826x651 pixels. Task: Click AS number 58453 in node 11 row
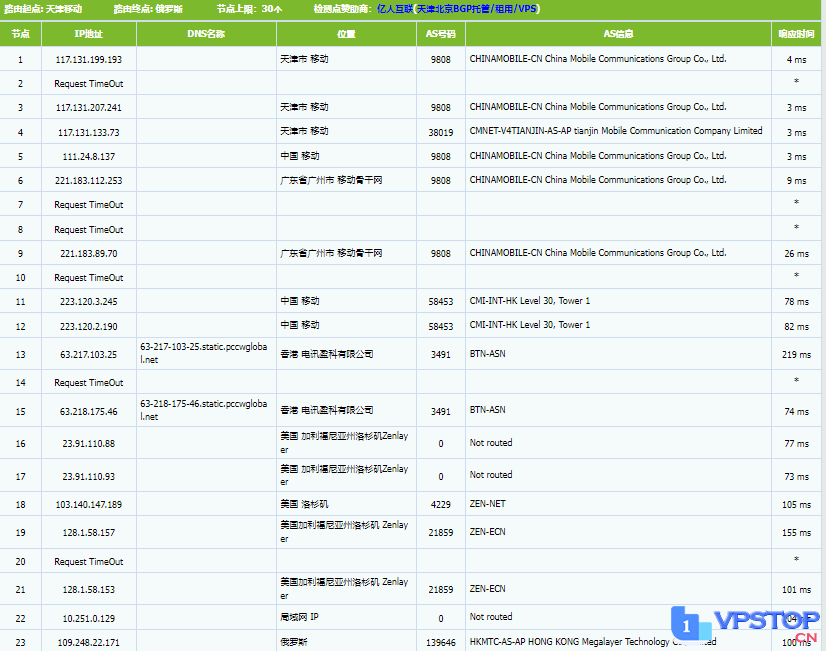(x=440, y=302)
